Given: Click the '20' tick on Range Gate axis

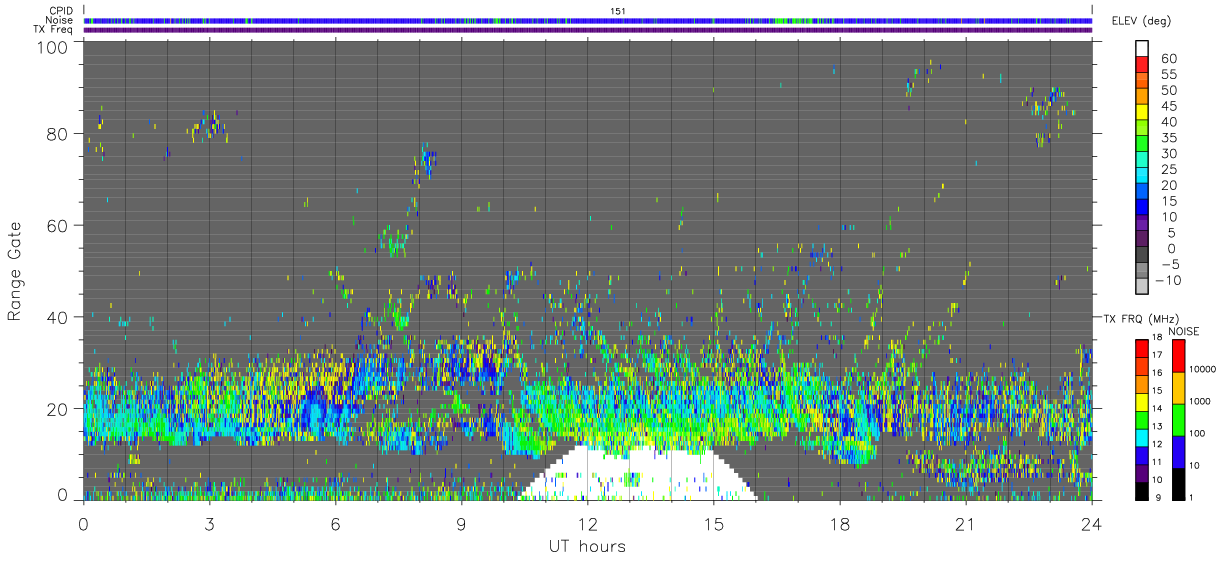Looking at the screenshot, I should tap(59, 409).
